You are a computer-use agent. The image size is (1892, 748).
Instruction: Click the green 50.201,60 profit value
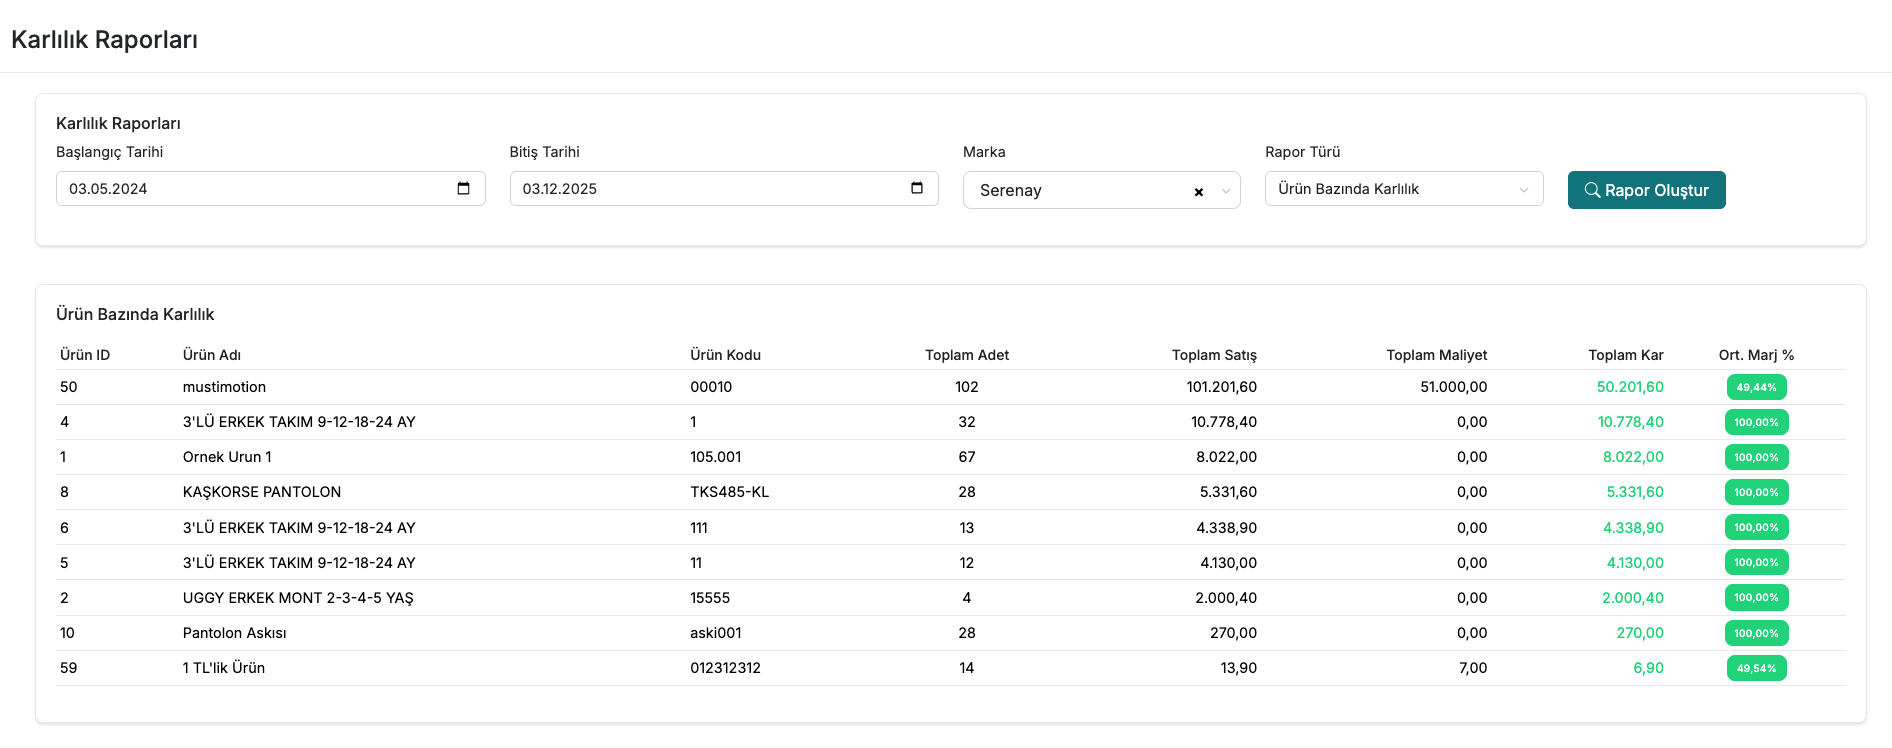(x=1629, y=387)
